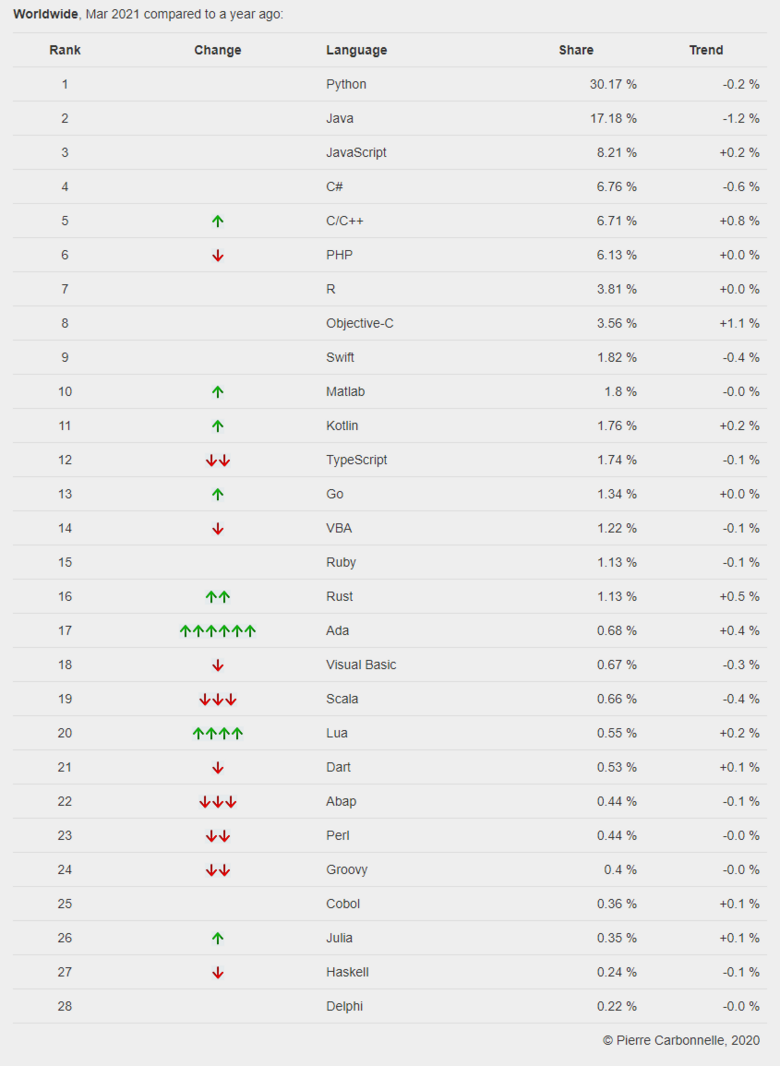Click the Pierre Carbonnelle copyright text

pos(681,1040)
